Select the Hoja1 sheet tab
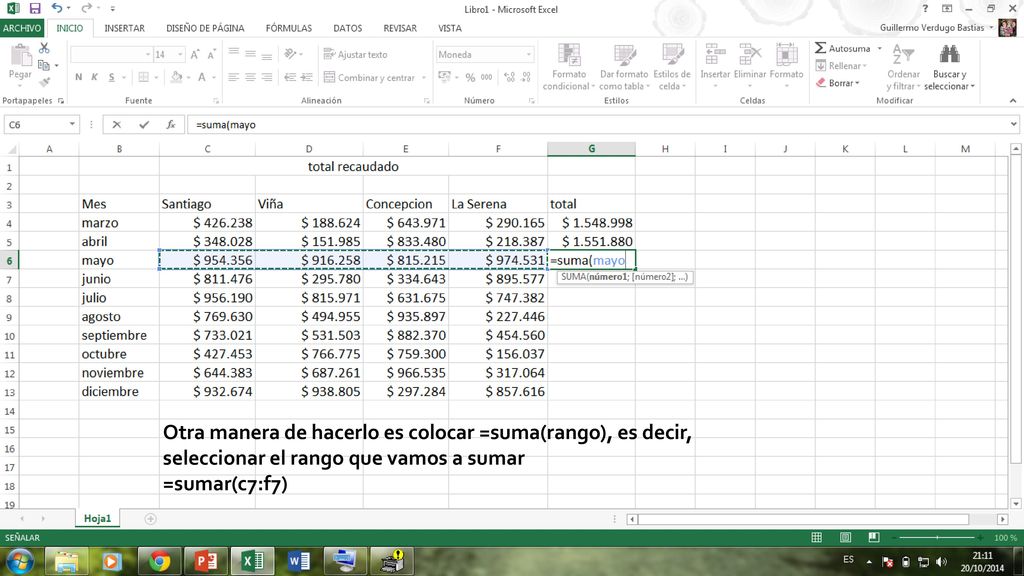 (x=97, y=519)
